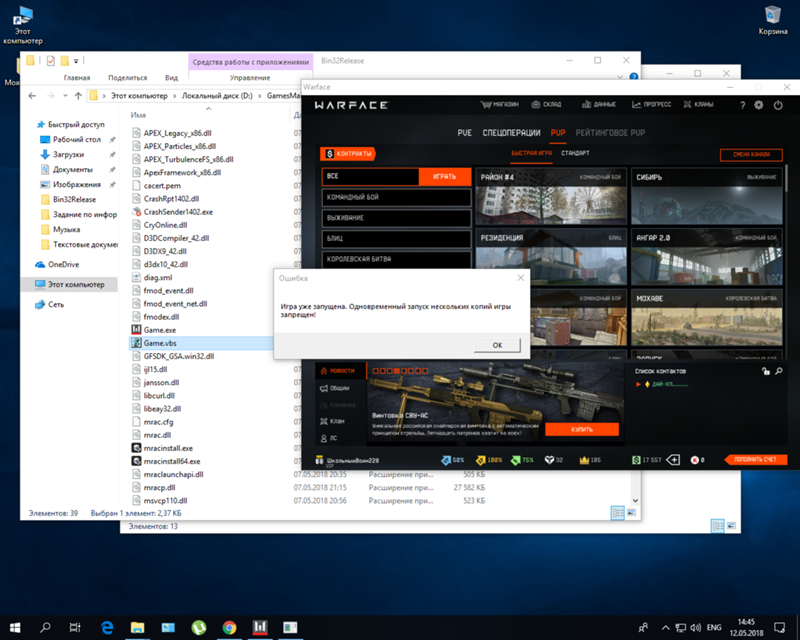Viewport: 800px width, 640px height.
Task: Open the Warface shop (Магазин) cart icon
Action: tap(486, 105)
